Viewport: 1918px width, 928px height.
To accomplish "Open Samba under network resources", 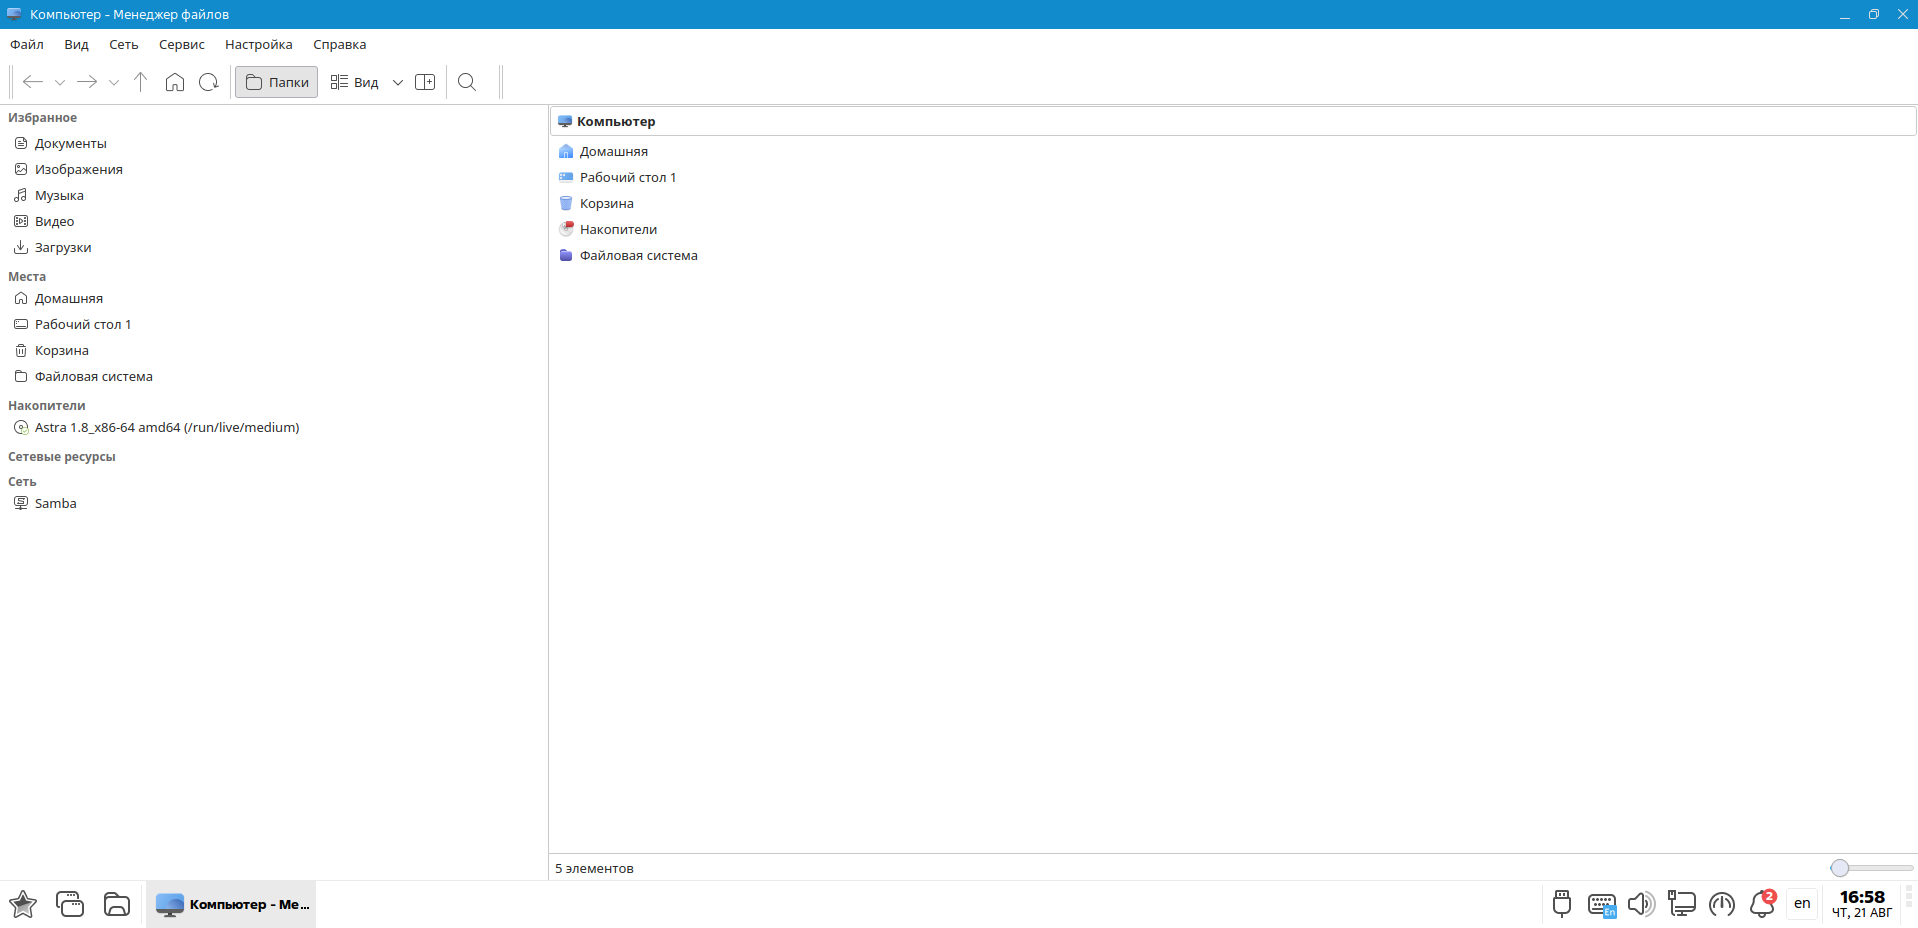I will pyautogui.click(x=55, y=503).
